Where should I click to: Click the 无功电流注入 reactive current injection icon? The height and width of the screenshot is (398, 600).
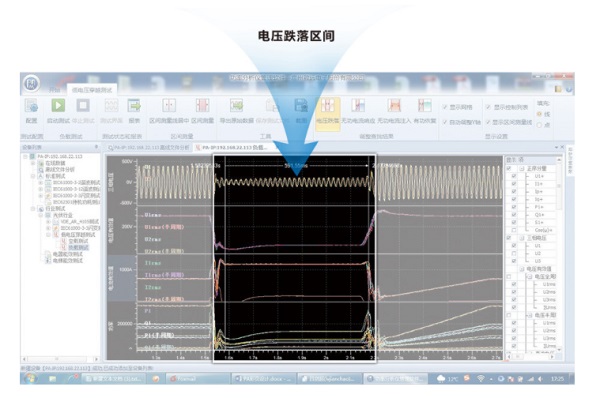click(394, 106)
